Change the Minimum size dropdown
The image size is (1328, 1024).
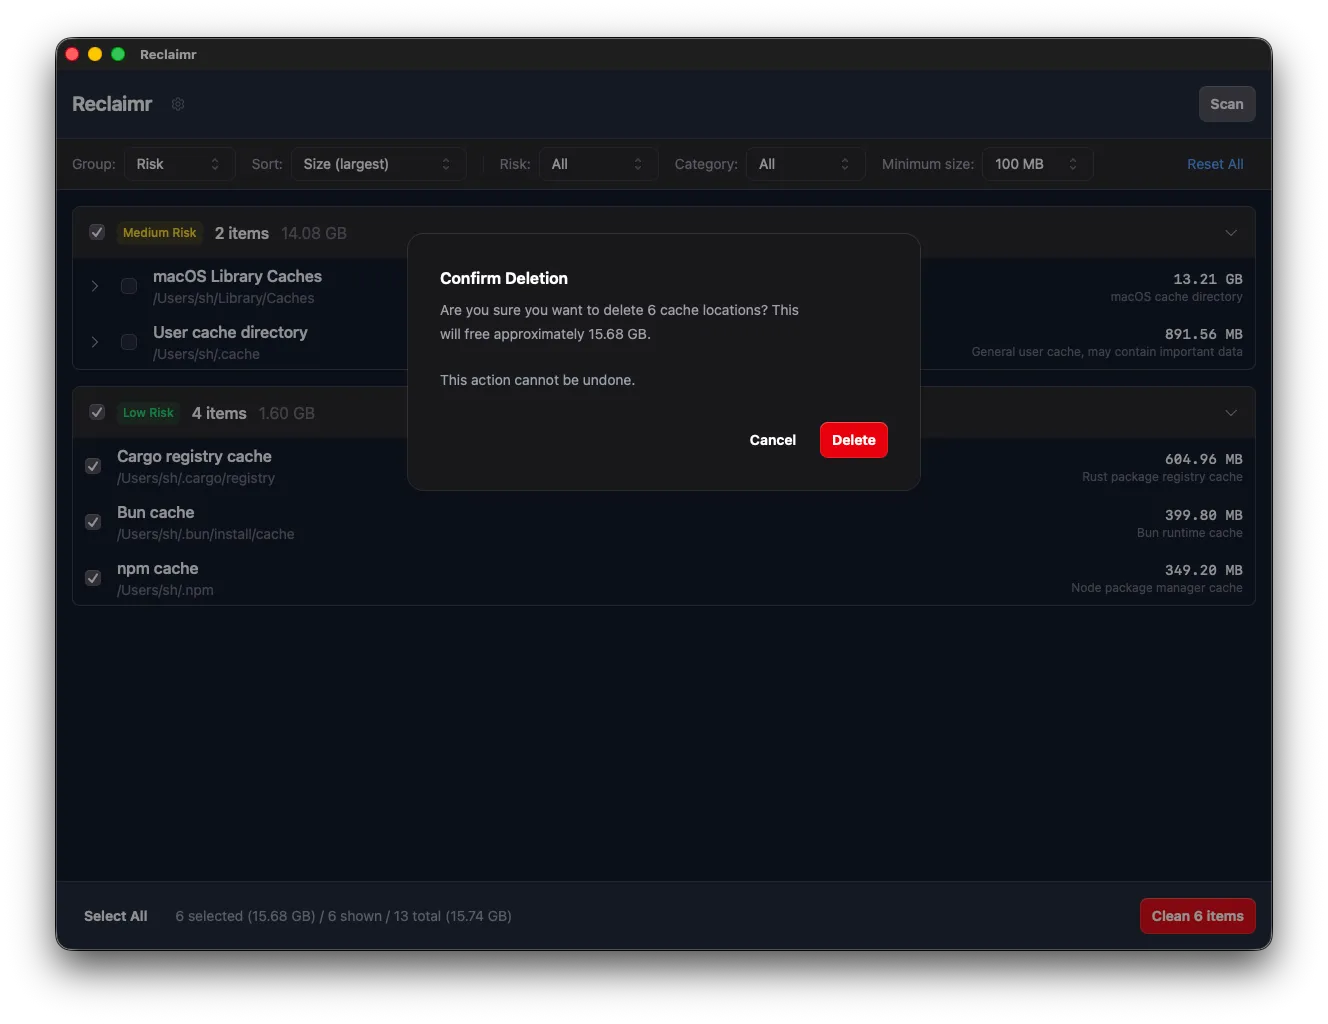click(x=1037, y=163)
